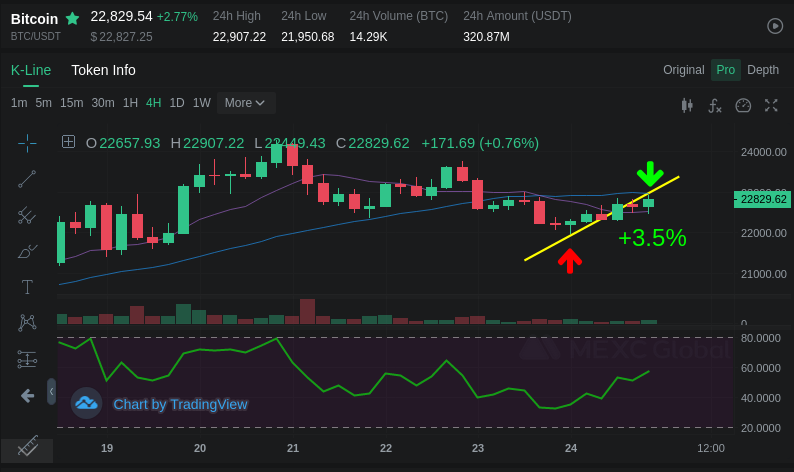Open the indicators fx menu

click(714, 105)
